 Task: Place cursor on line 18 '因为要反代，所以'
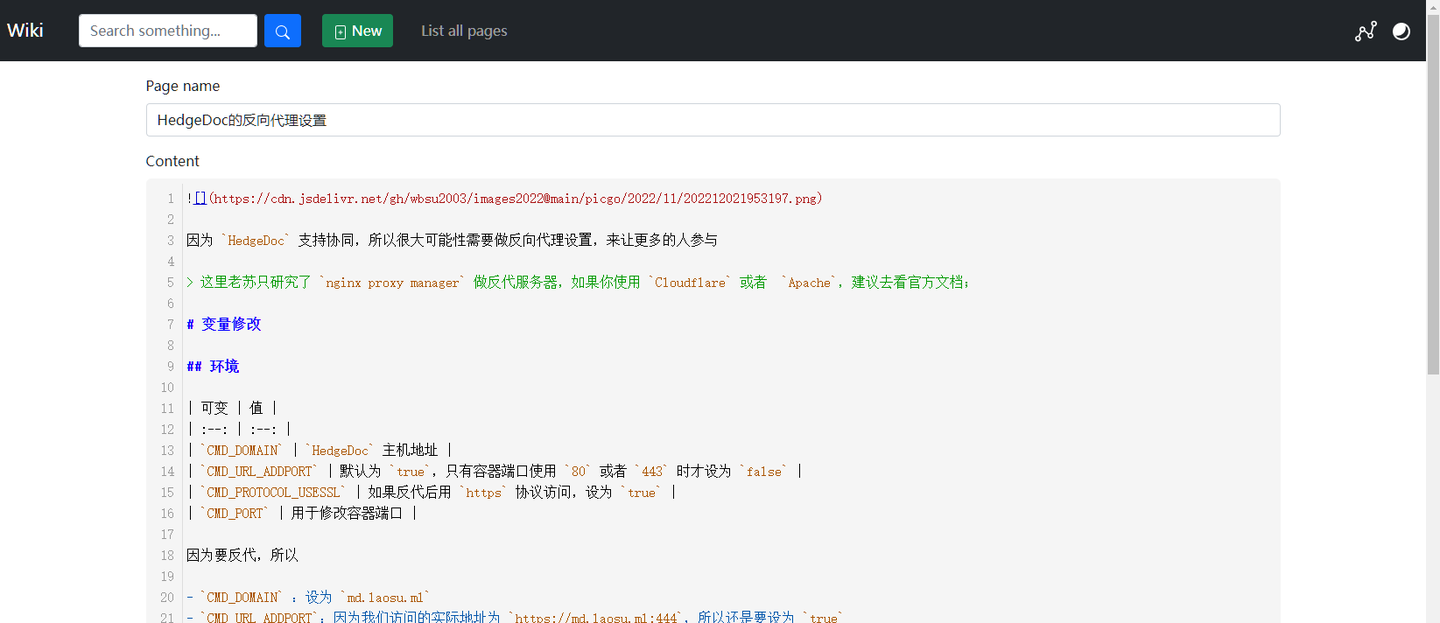(215, 554)
